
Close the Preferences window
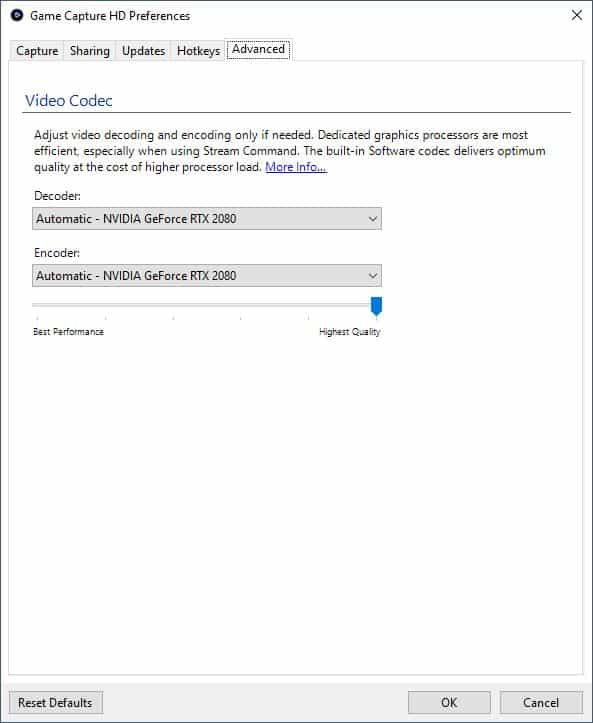(576, 15)
